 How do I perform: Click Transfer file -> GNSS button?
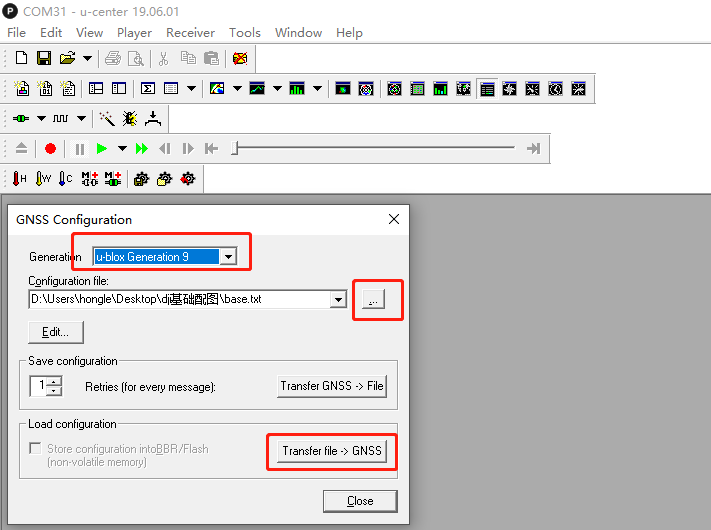332,451
